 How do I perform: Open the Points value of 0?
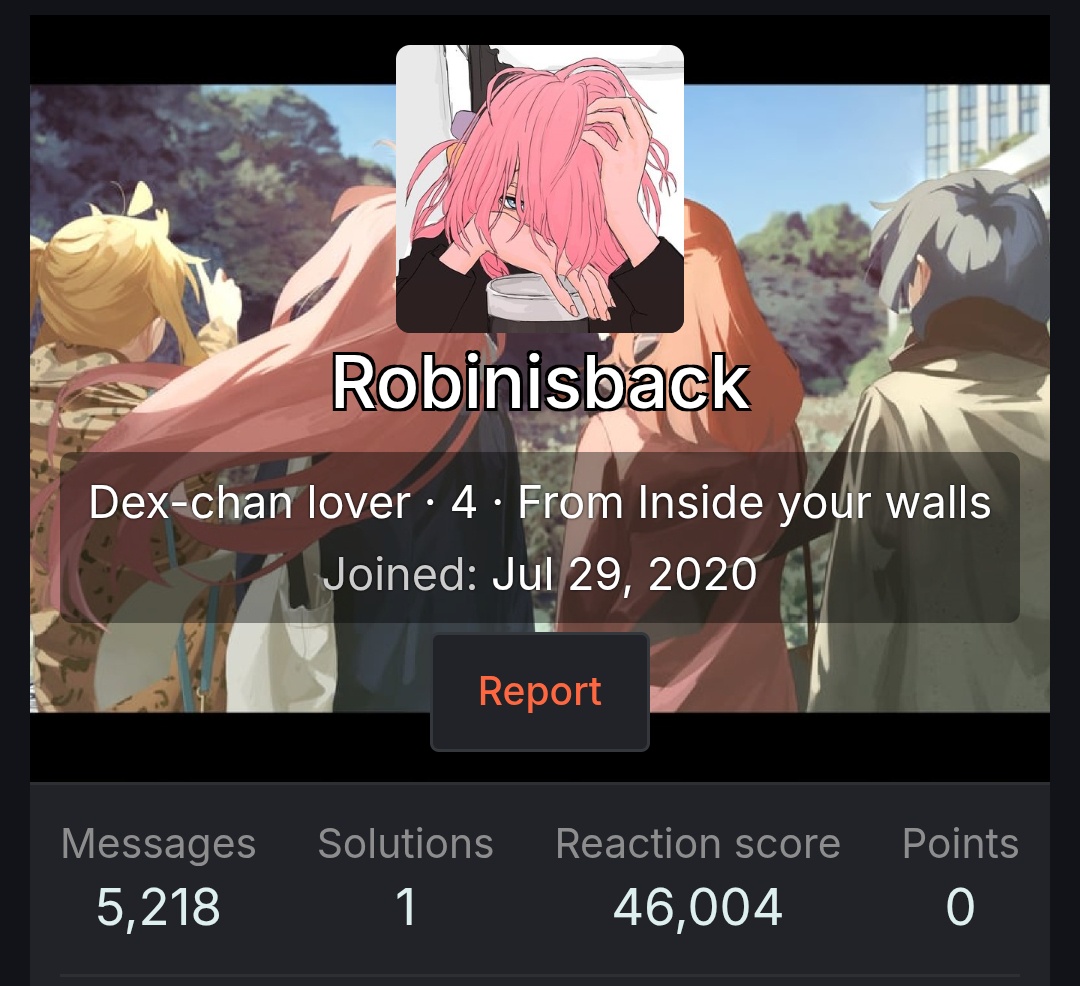point(960,907)
